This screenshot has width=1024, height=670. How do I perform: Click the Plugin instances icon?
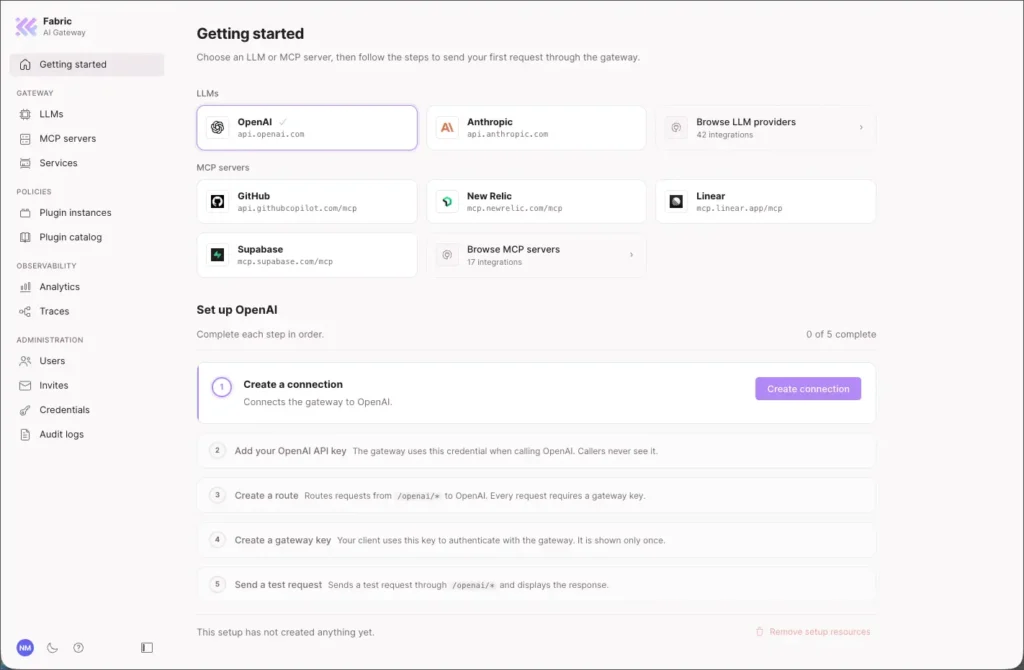click(x=25, y=213)
